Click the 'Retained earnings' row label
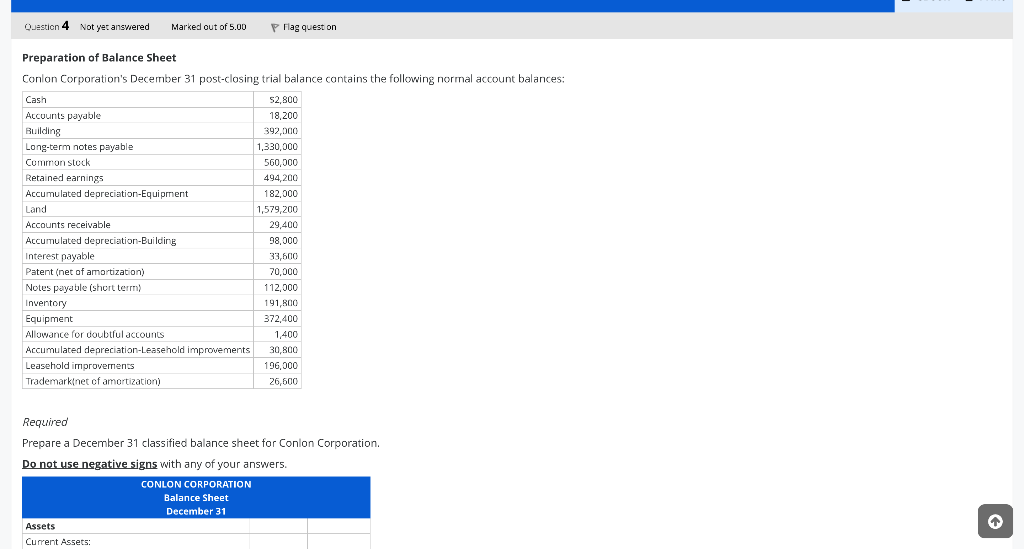1024x549 pixels. click(x=64, y=178)
